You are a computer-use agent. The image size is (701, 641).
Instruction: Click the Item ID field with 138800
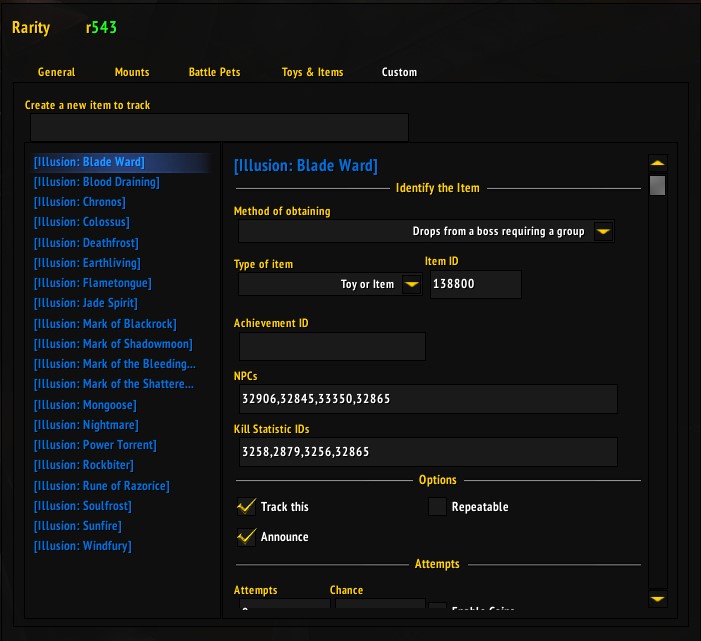tap(476, 284)
